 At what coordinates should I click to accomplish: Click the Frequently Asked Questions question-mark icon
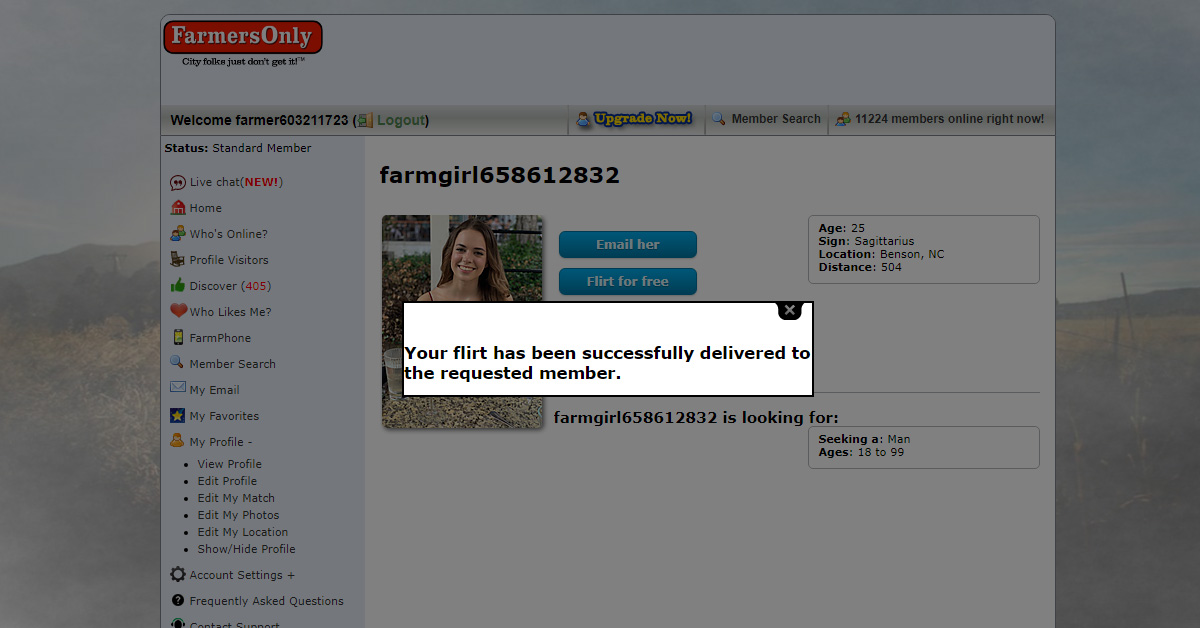pyautogui.click(x=178, y=601)
